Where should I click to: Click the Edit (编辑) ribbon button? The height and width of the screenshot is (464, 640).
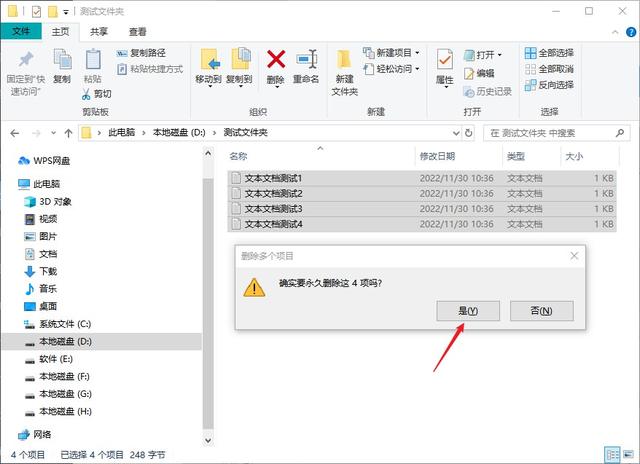(479, 73)
